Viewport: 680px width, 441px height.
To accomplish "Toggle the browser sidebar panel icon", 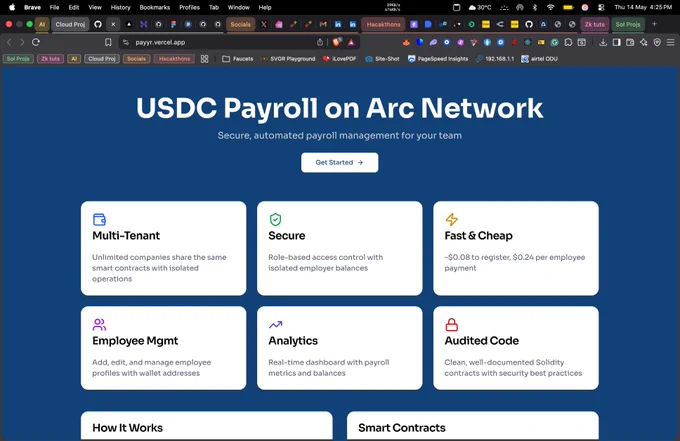I will [616, 42].
